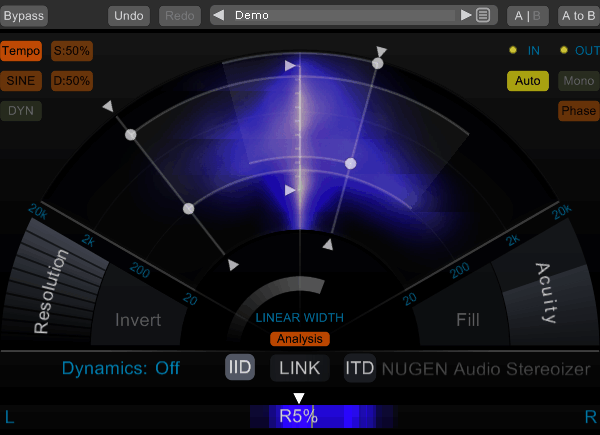The height and width of the screenshot is (435, 600).
Task: Click the Bypass button
Action: pos(24,16)
